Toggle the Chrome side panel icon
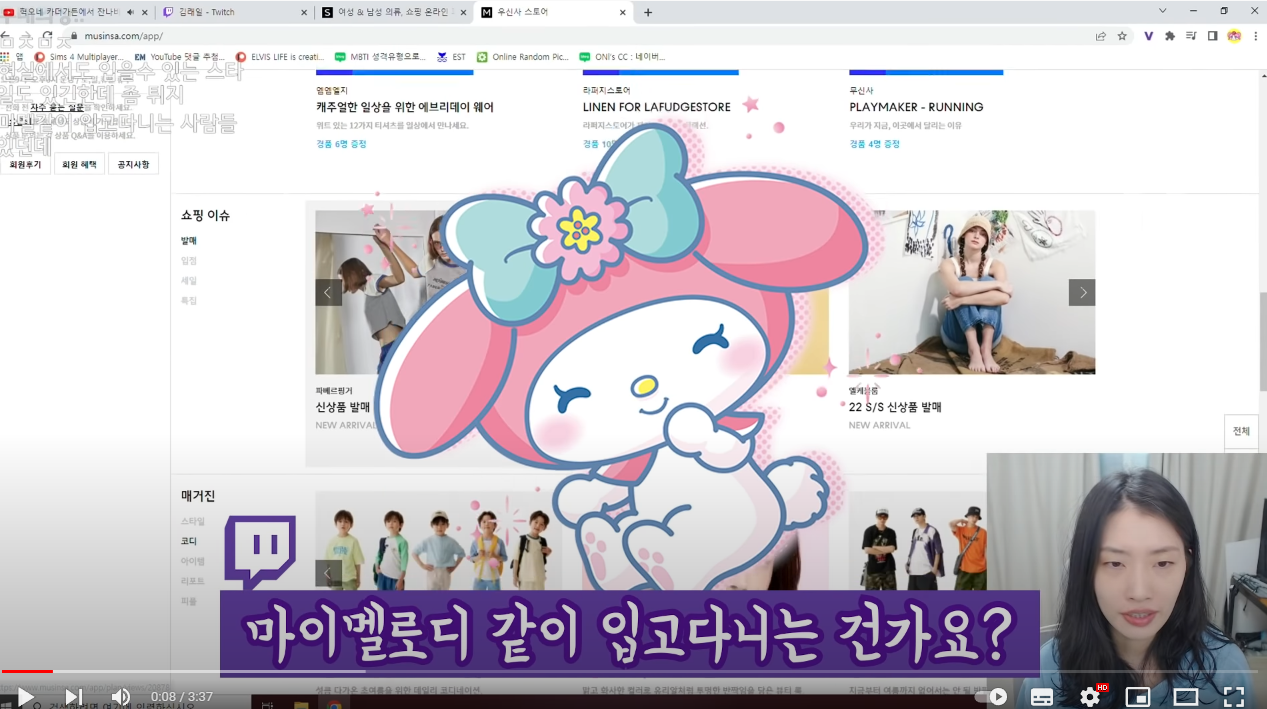This screenshot has width=1267, height=709. pos(1212,36)
